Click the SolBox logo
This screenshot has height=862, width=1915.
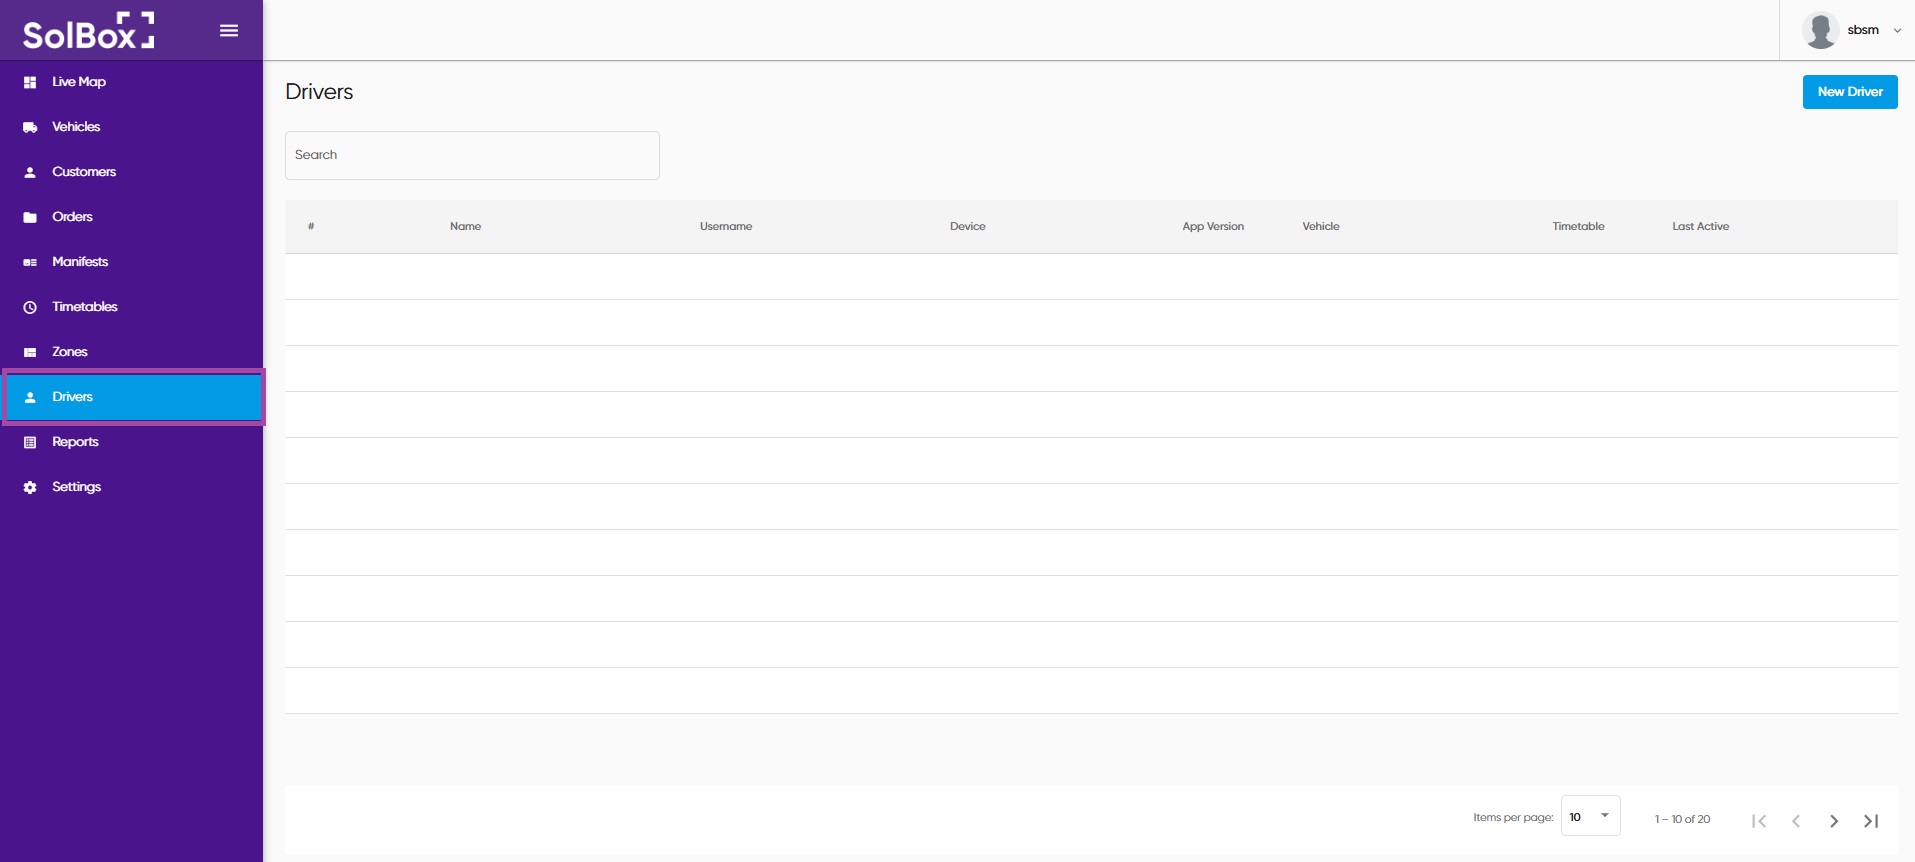88,31
